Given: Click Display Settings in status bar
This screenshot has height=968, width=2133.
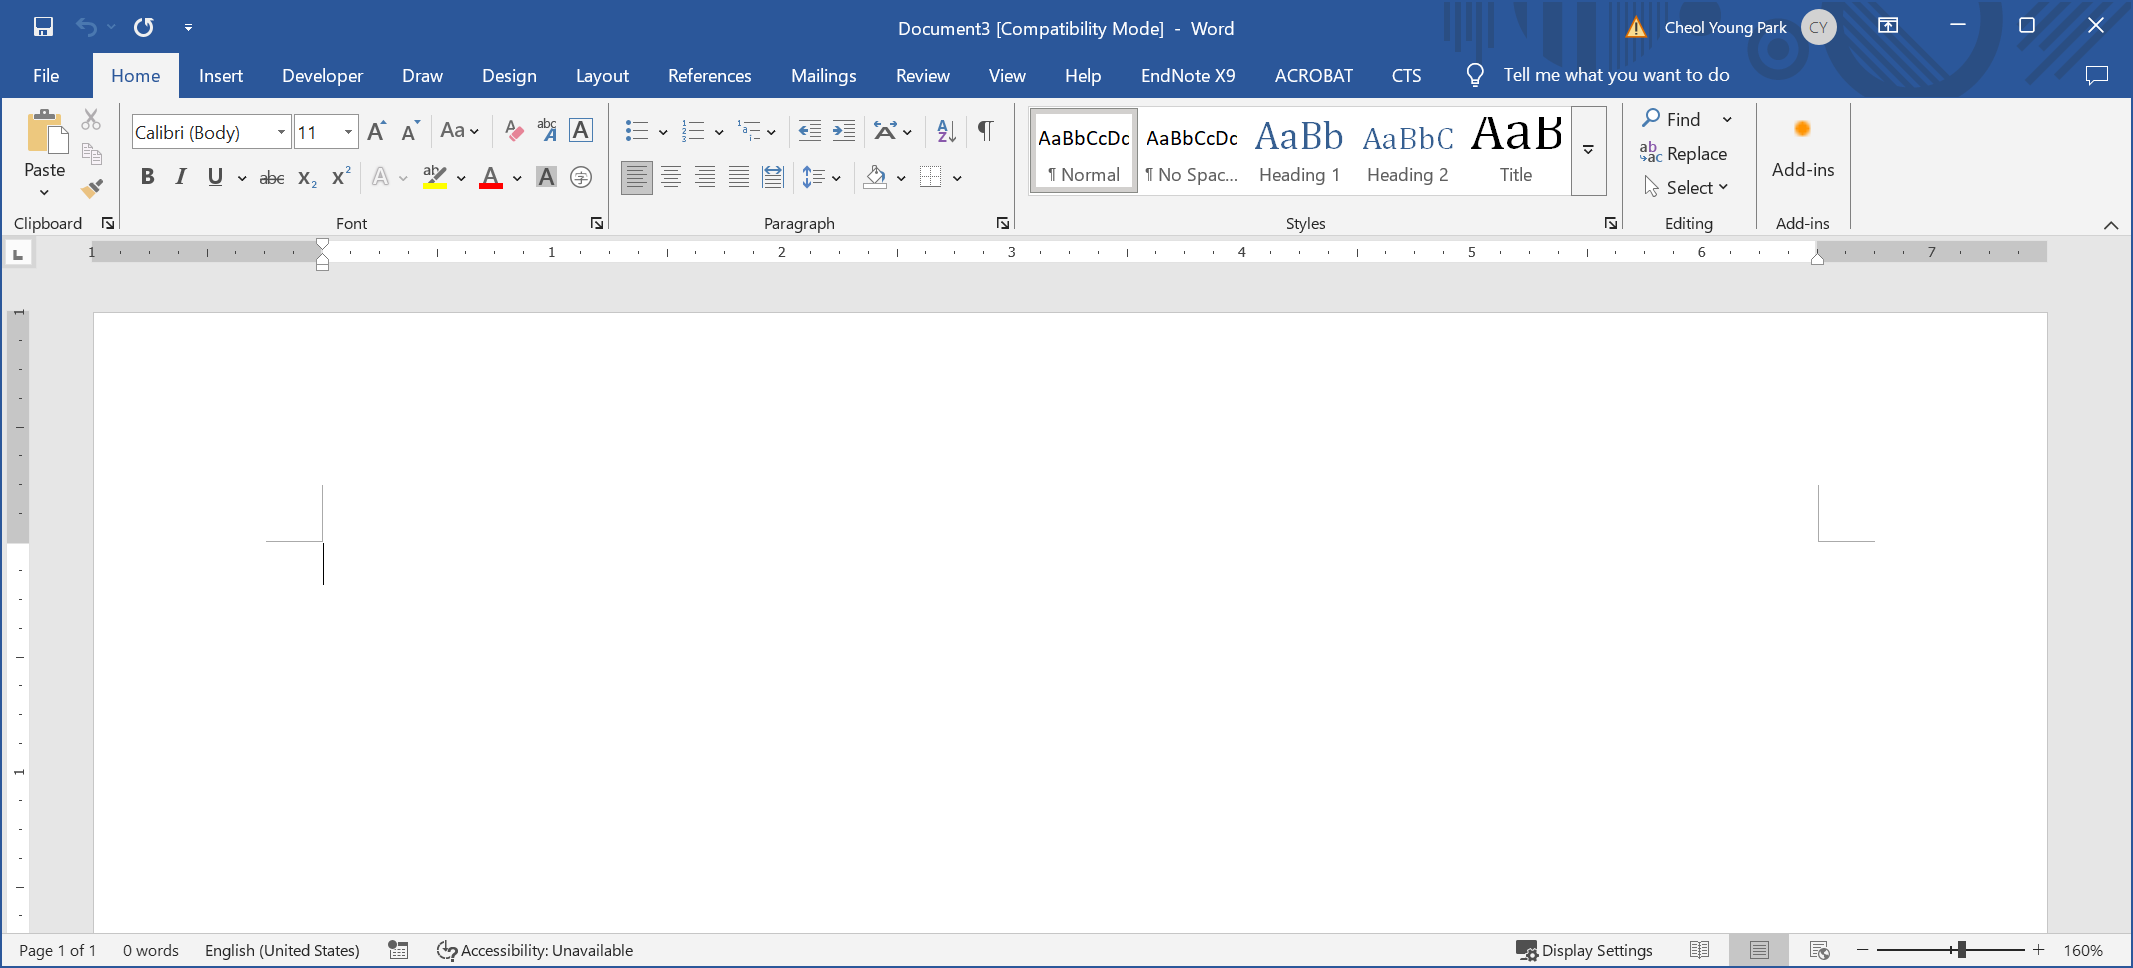Looking at the screenshot, I should tap(1585, 950).
